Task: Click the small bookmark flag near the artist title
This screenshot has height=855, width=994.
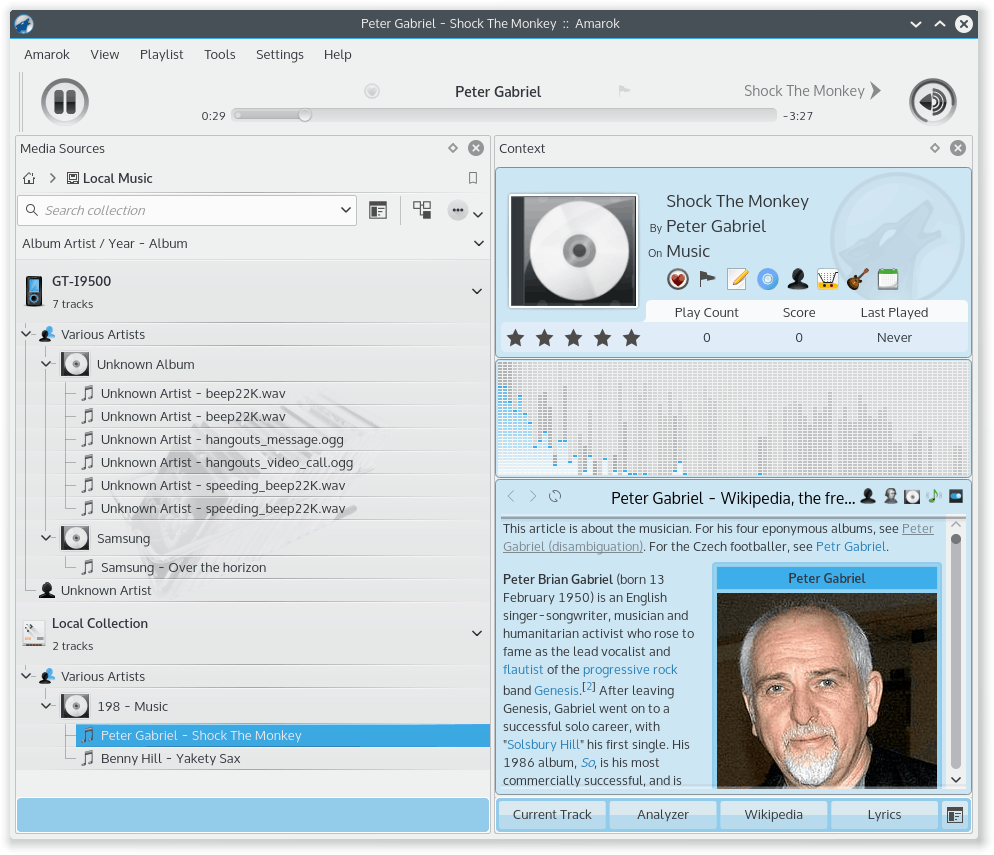Action: pyautogui.click(x=624, y=91)
